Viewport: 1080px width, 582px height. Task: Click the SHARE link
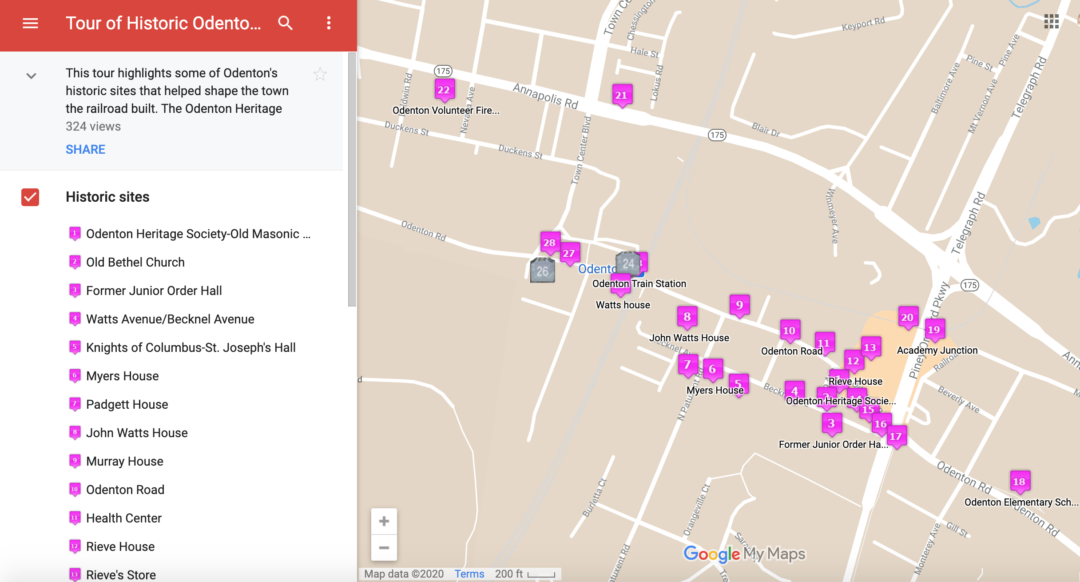pyautogui.click(x=85, y=149)
